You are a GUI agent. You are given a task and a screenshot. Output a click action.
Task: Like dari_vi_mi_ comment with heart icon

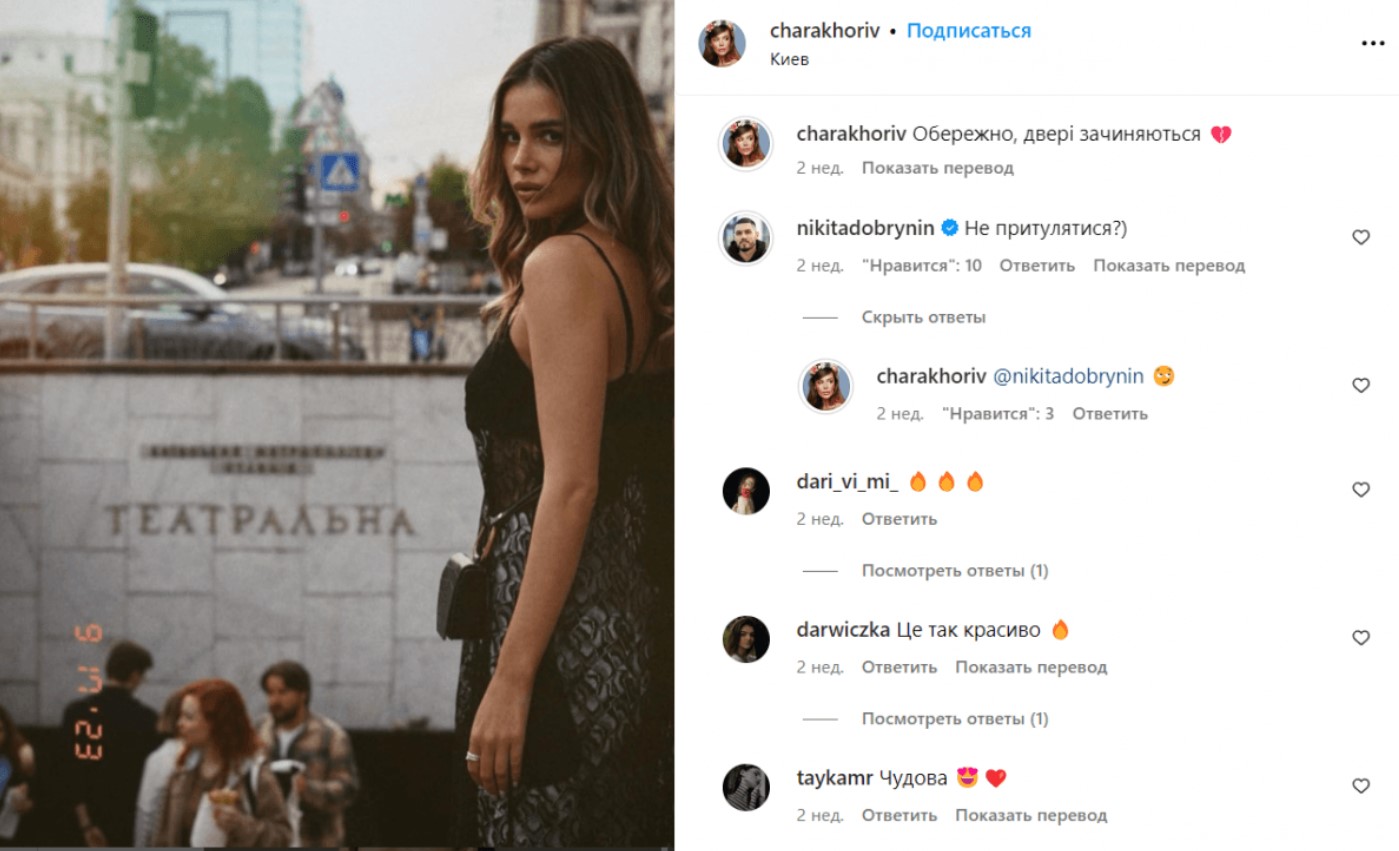point(1360,490)
